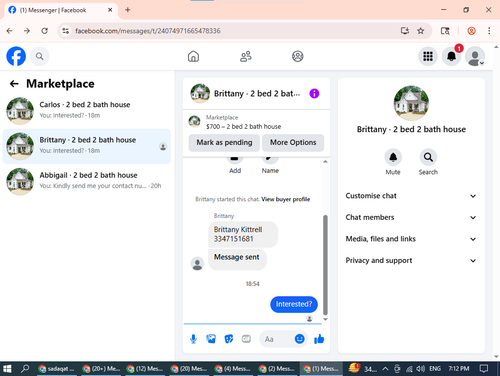Switch to the sadaqat Chrome taskbar window
The height and width of the screenshot is (376, 500).
57,369
